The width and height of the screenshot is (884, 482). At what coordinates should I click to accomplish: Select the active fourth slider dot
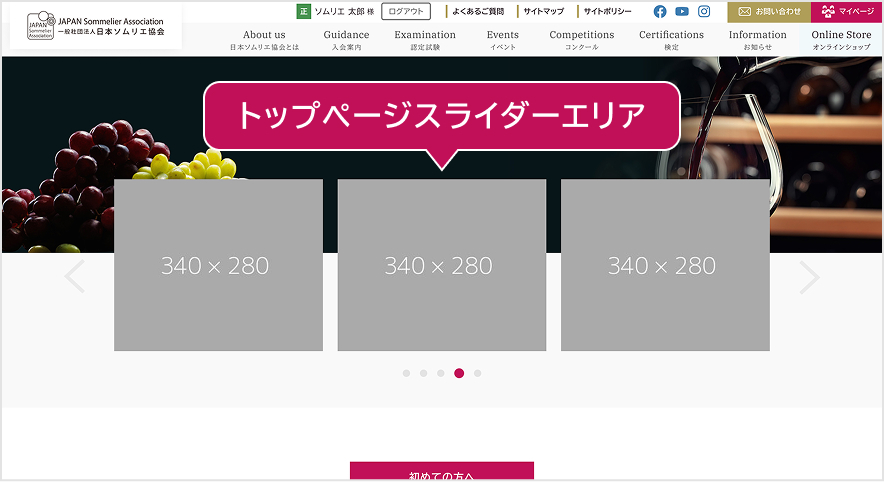click(459, 373)
